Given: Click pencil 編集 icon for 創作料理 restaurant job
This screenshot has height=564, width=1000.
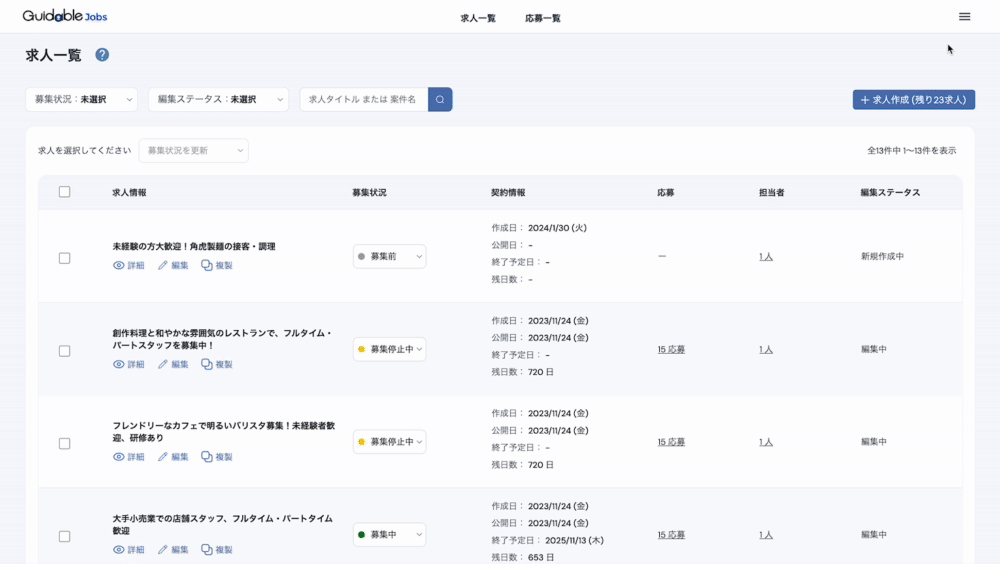Looking at the screenshot, I should pos(163,365).
